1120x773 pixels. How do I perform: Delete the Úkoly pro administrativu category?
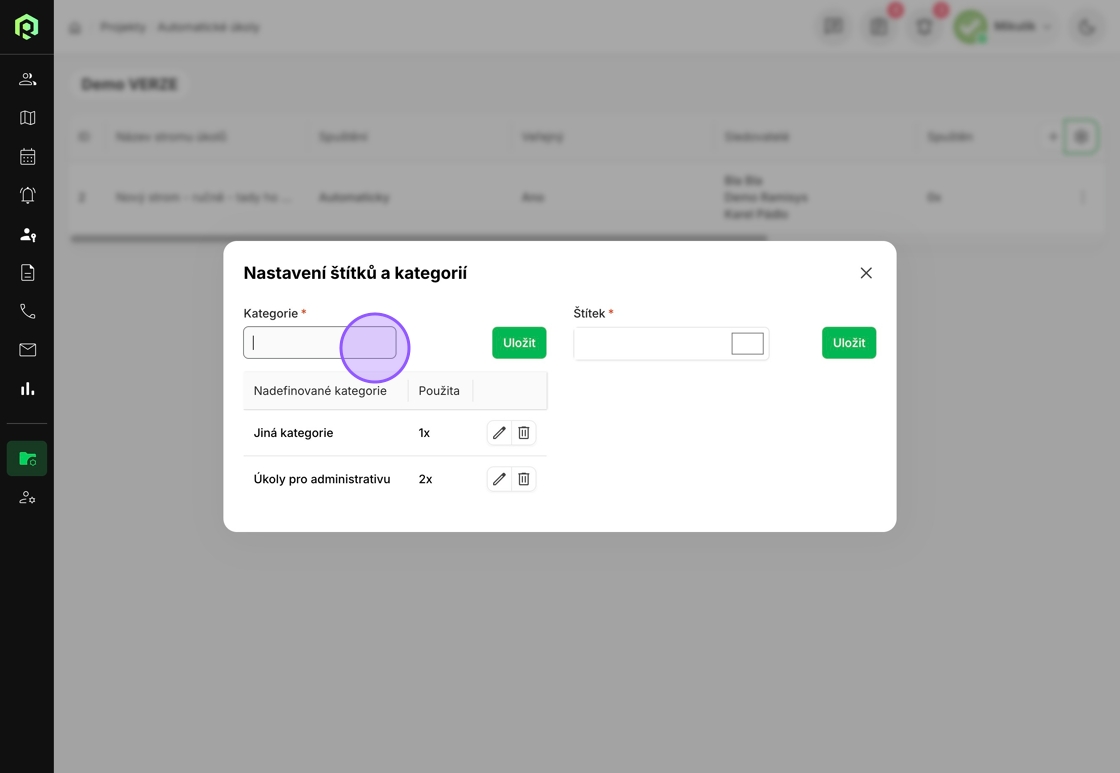(524, 479)
